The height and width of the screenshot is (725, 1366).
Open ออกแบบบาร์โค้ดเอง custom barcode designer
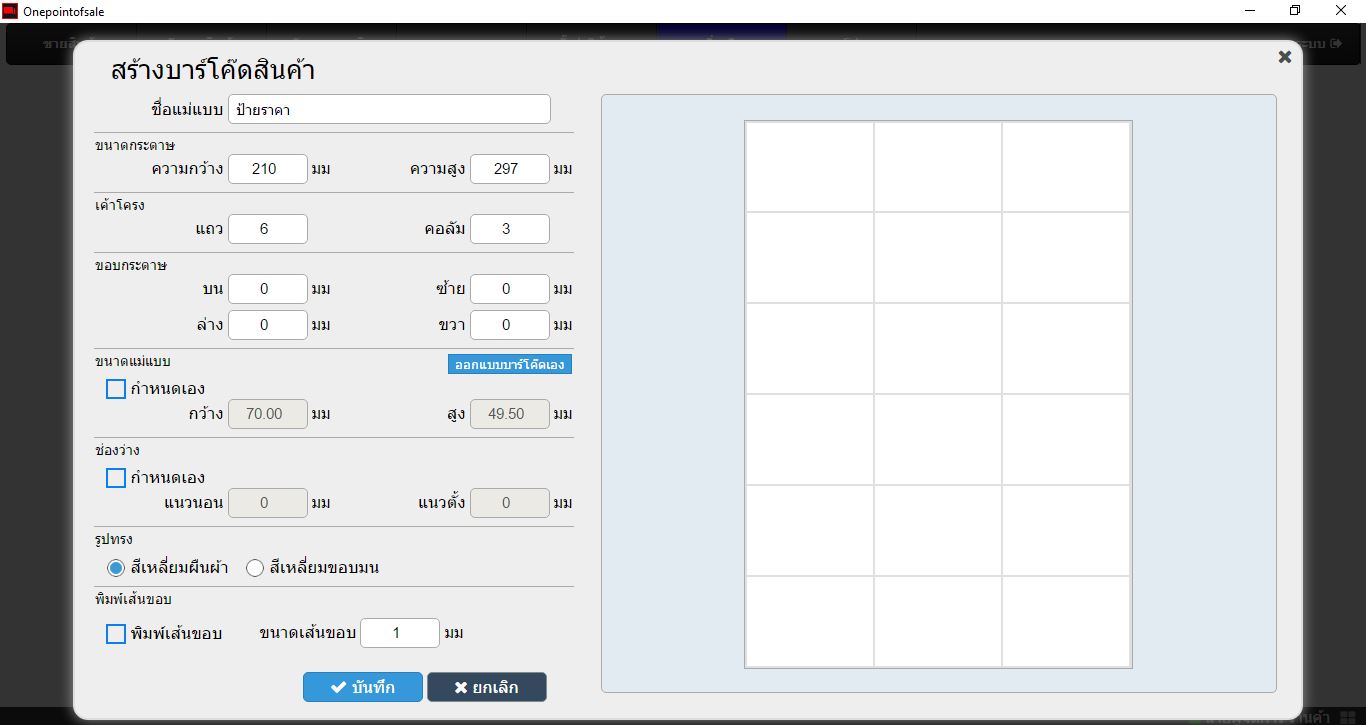coord(509,365)
